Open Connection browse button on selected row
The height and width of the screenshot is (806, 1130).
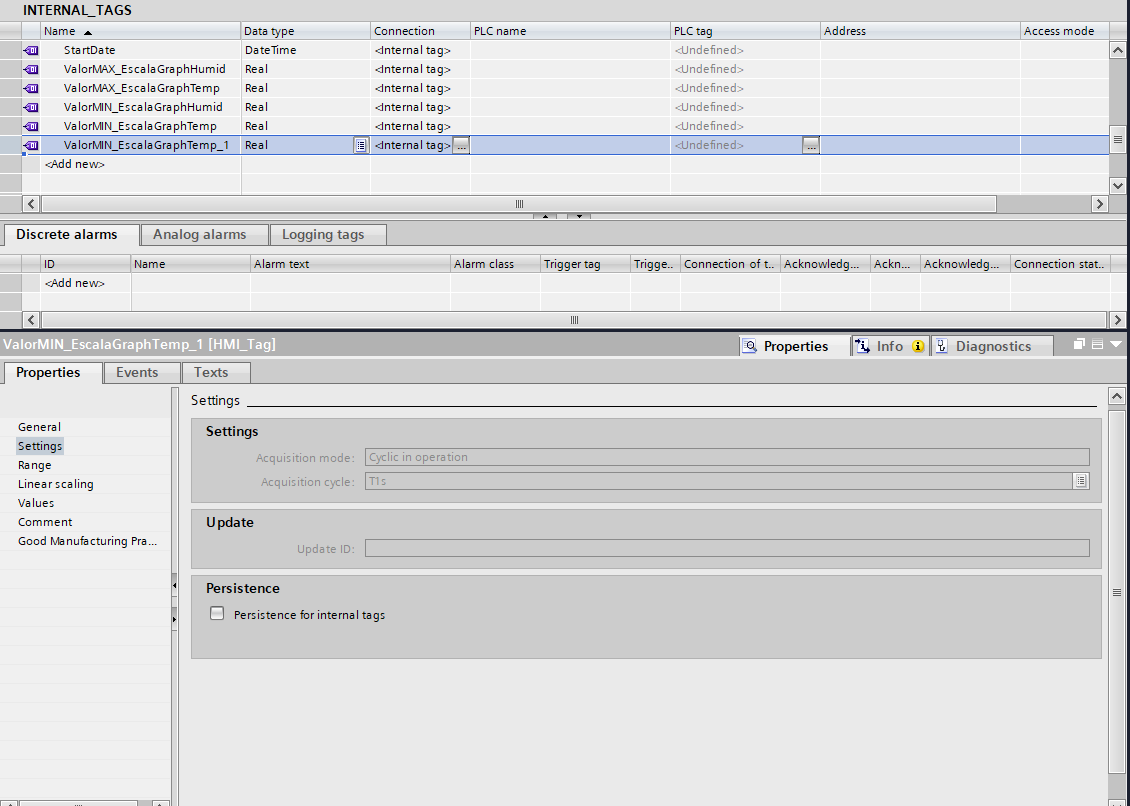[461, 145]
